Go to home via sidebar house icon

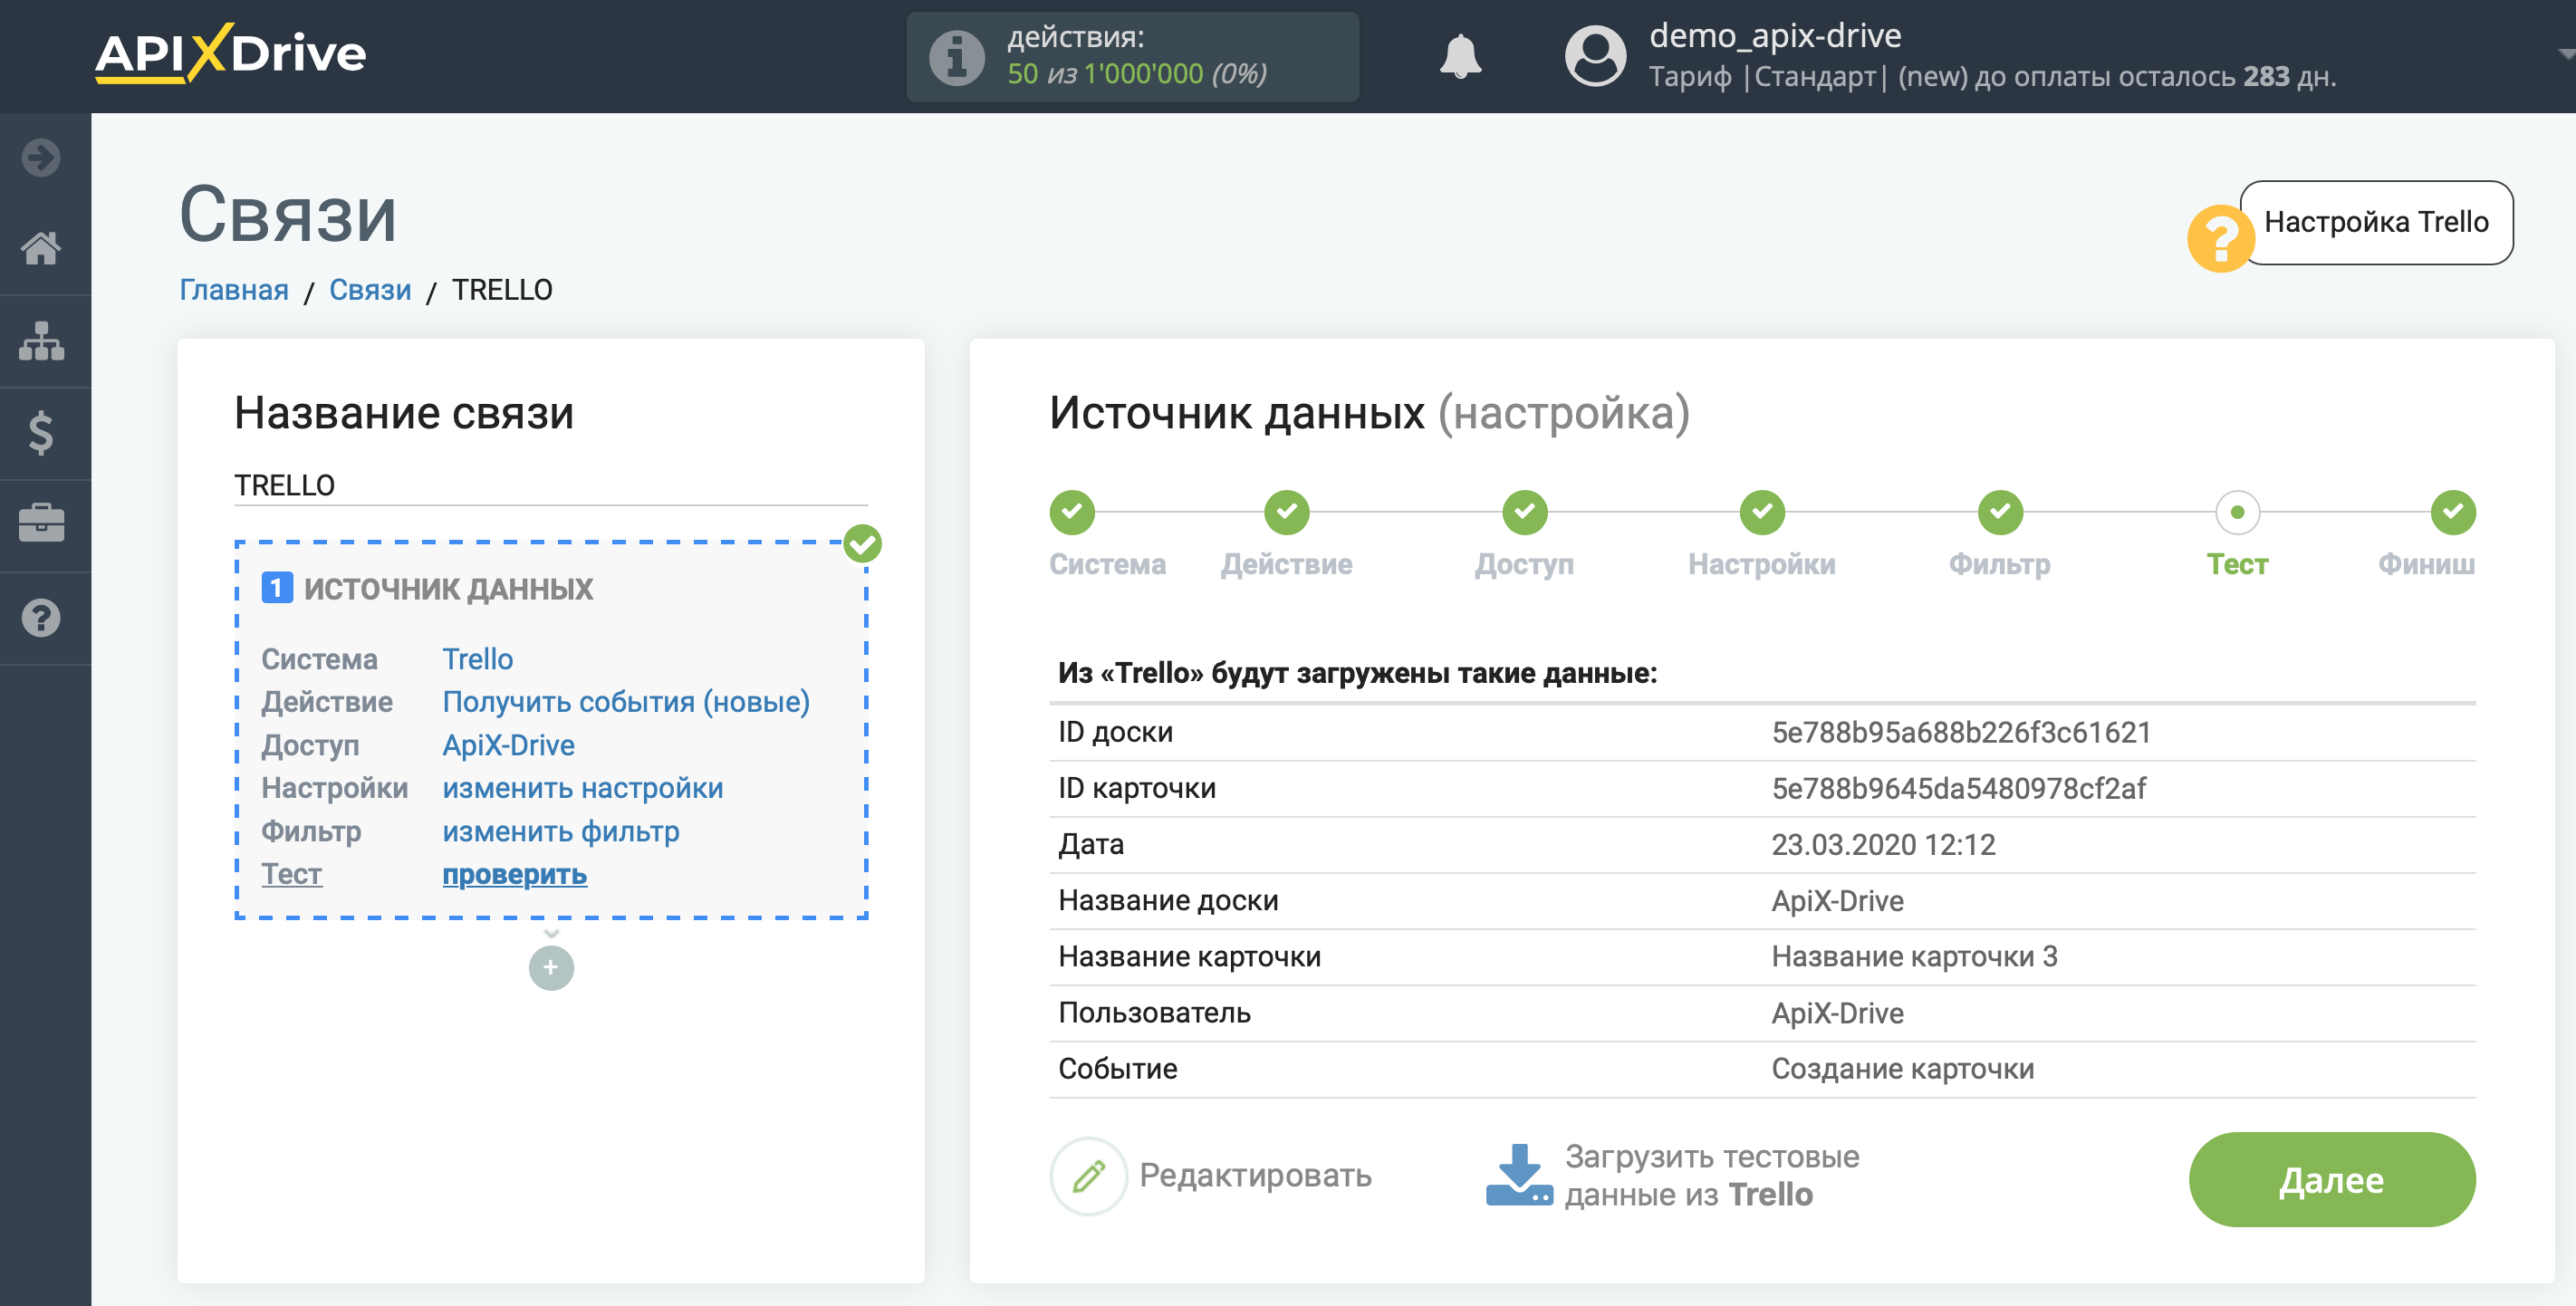pyautogui.click(x=41, y=248)
